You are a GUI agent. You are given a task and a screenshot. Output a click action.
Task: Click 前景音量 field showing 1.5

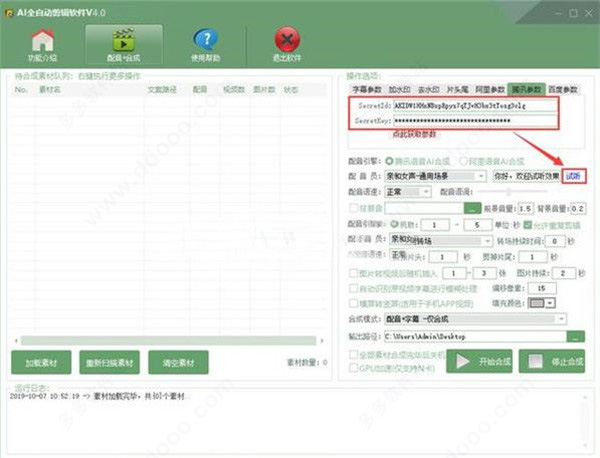point(525,209)
